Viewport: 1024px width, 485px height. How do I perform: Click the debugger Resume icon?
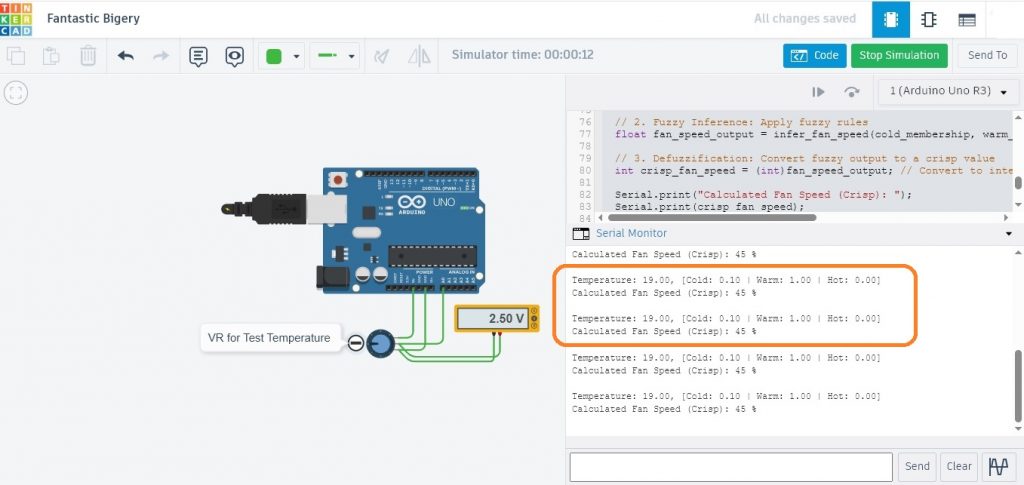(x=818, y=92)
